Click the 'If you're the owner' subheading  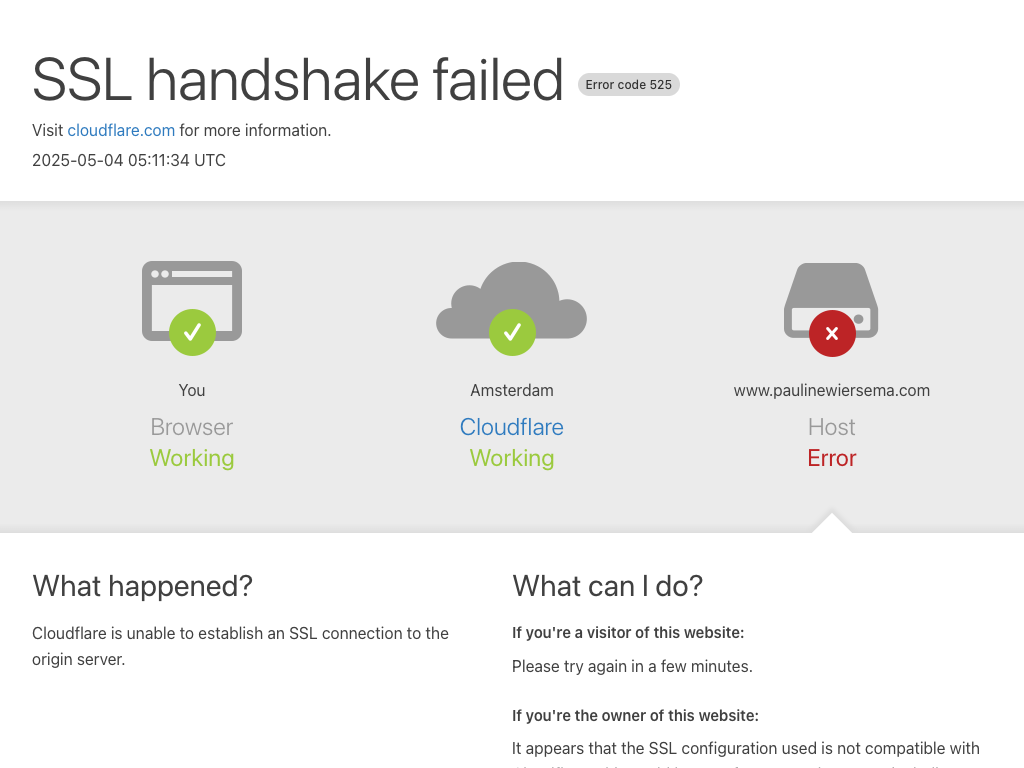[635, 715]
